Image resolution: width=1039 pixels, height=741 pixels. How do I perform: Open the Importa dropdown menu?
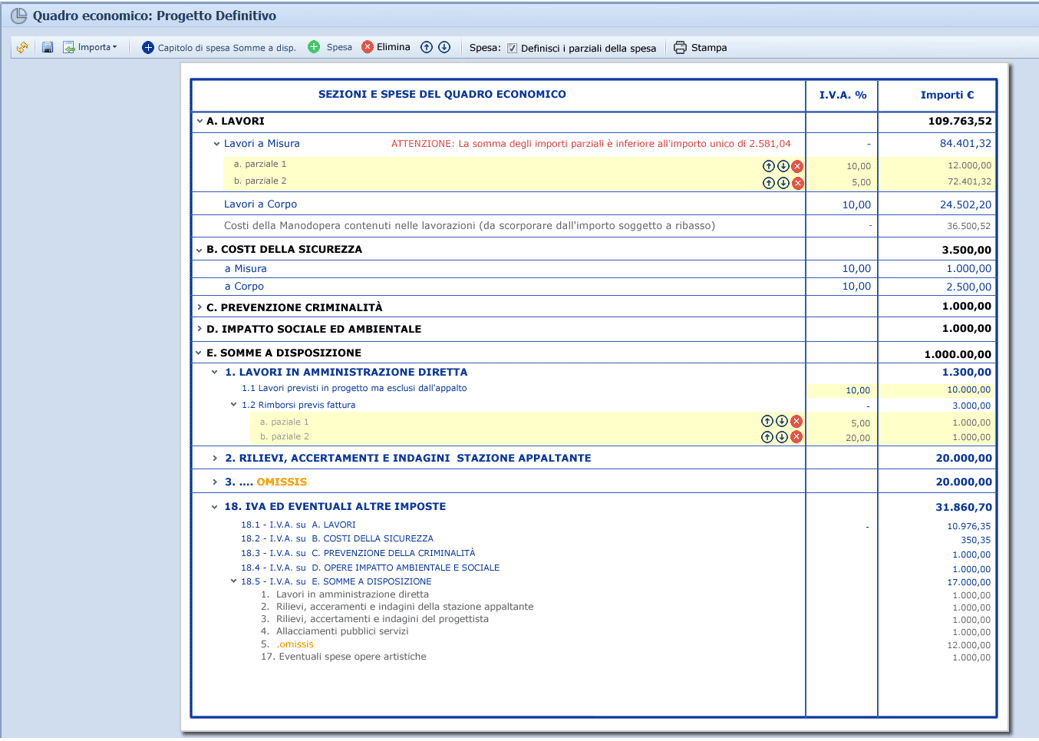(x=91, y=48)
